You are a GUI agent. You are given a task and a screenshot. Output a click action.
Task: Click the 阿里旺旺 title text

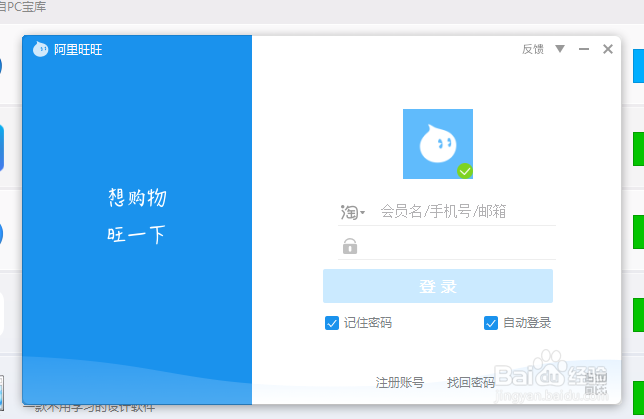[78, 50]
